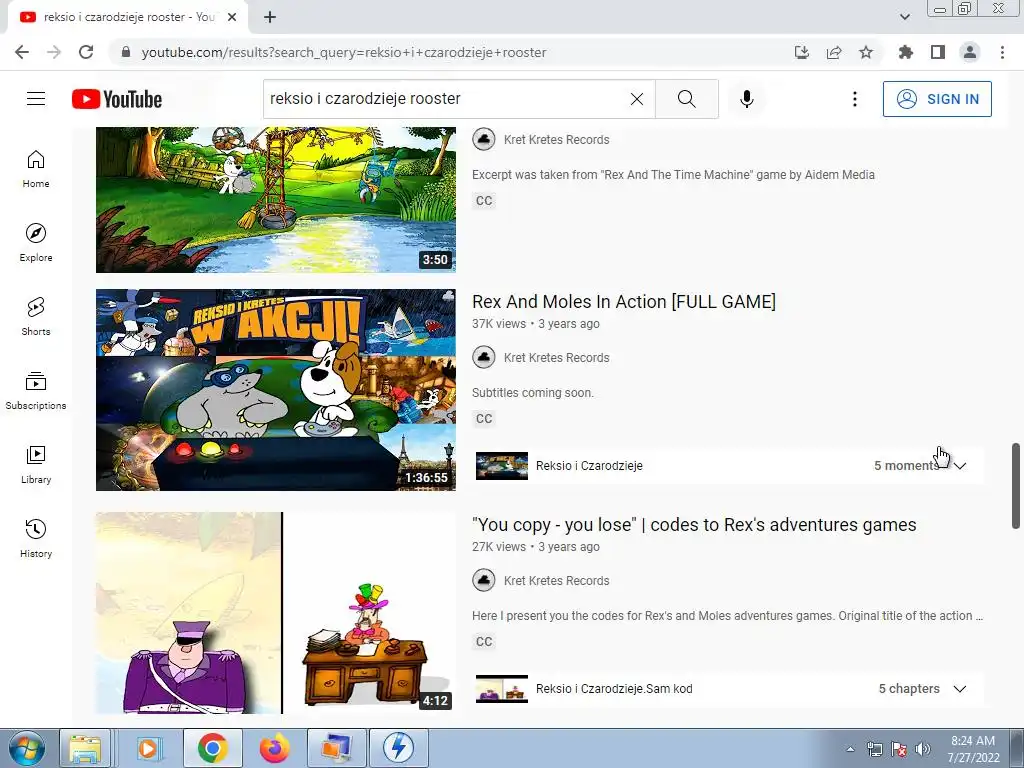Open the Reksio i Czarodzieje.Sam kod chapter thumbnail

pos(502,689)
